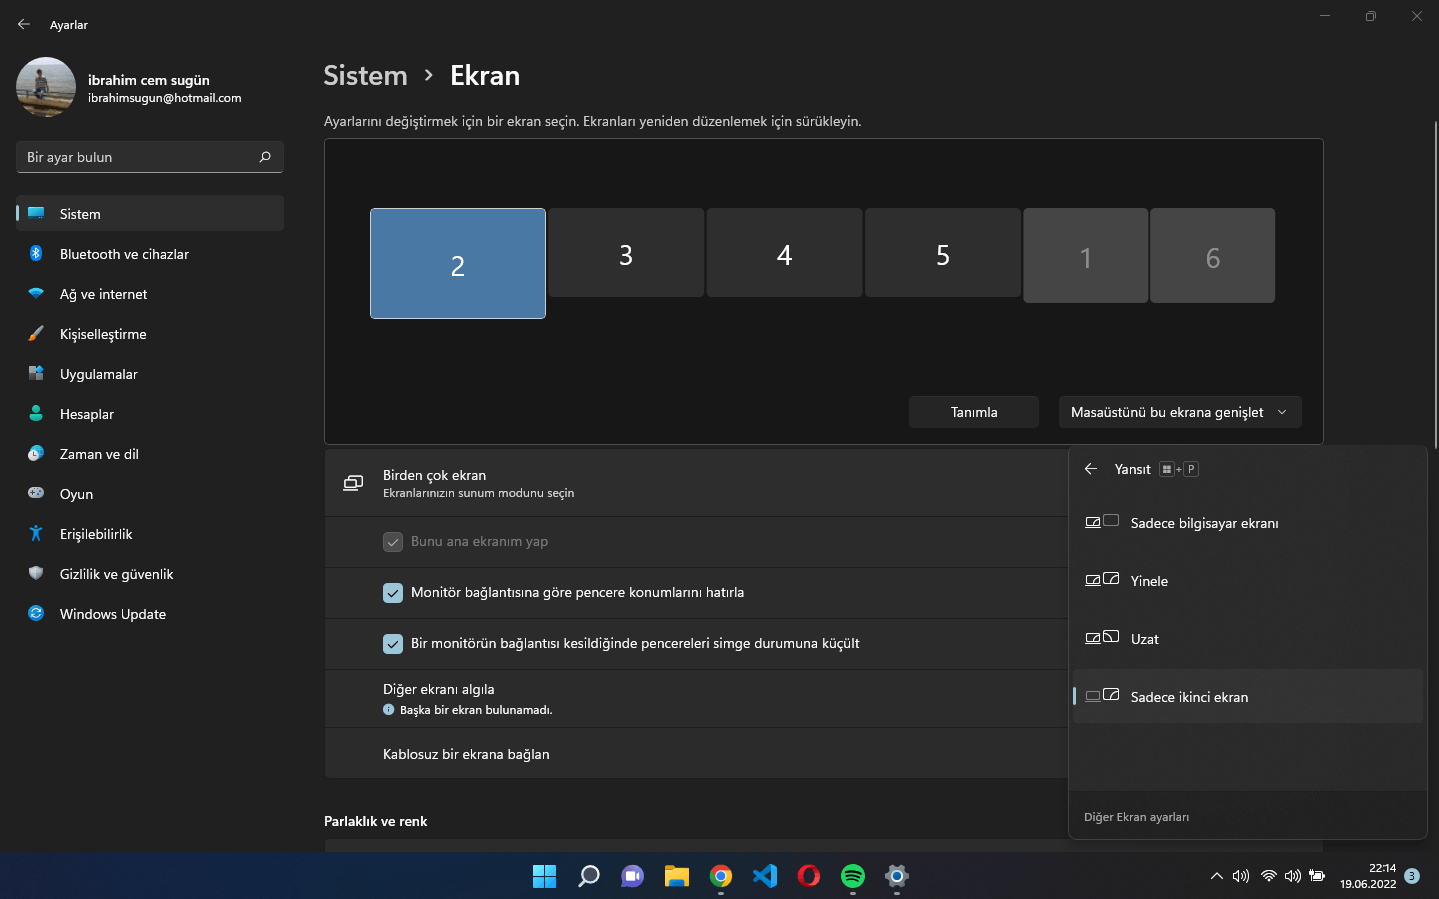Image resolution: width=1439 pixels, height=899 pixels.
Task: Open Spotify from the taskbar
Action: tap(852, 876)
